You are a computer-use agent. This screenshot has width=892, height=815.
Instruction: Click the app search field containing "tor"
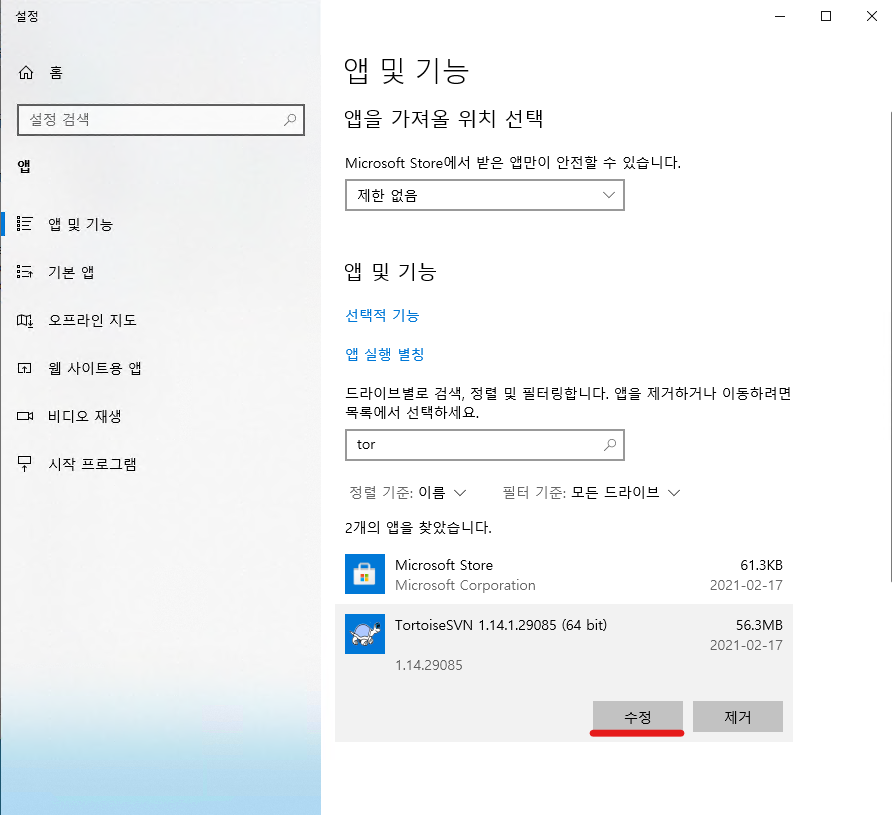[x=485, y=445]
